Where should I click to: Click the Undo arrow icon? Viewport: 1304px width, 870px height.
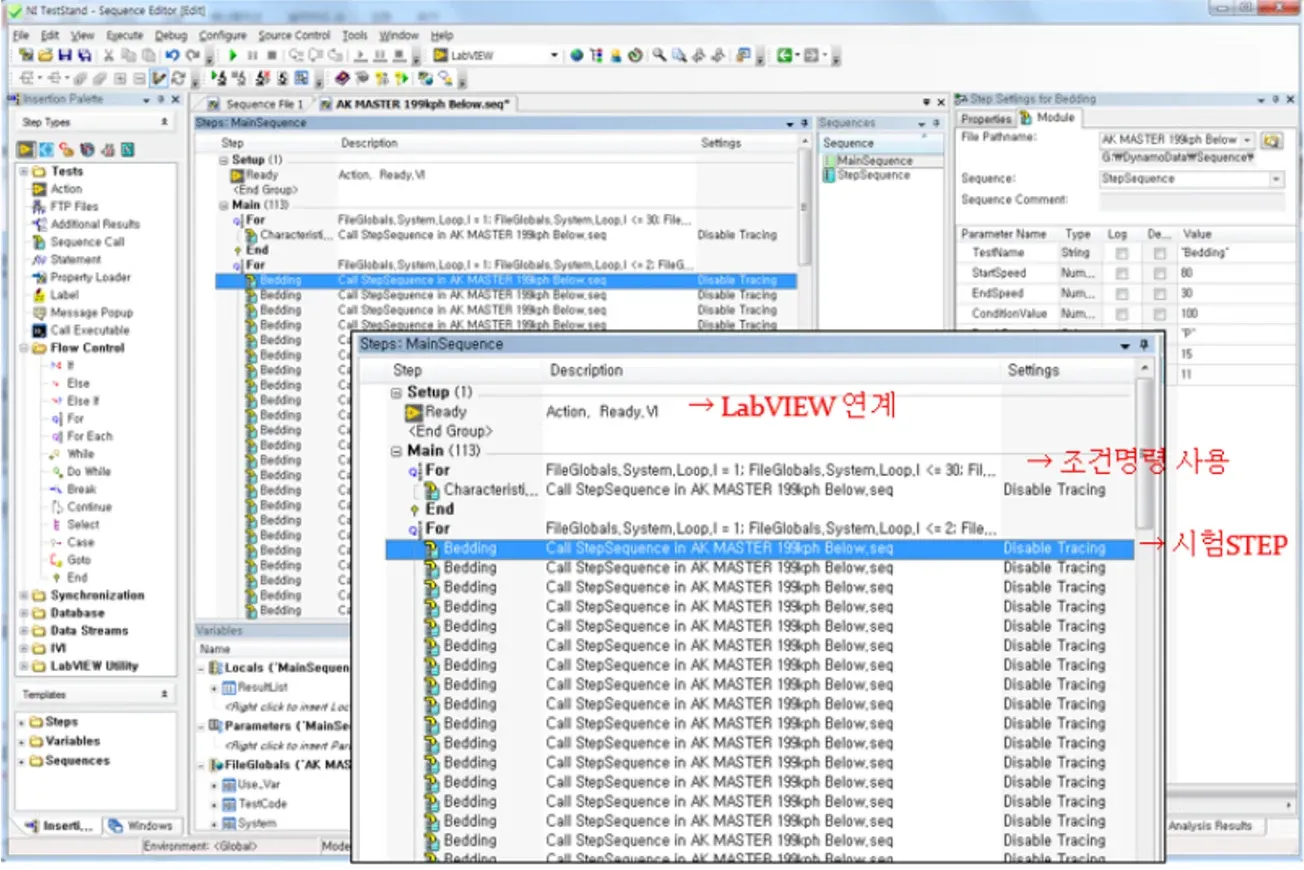tap(172, 56)
